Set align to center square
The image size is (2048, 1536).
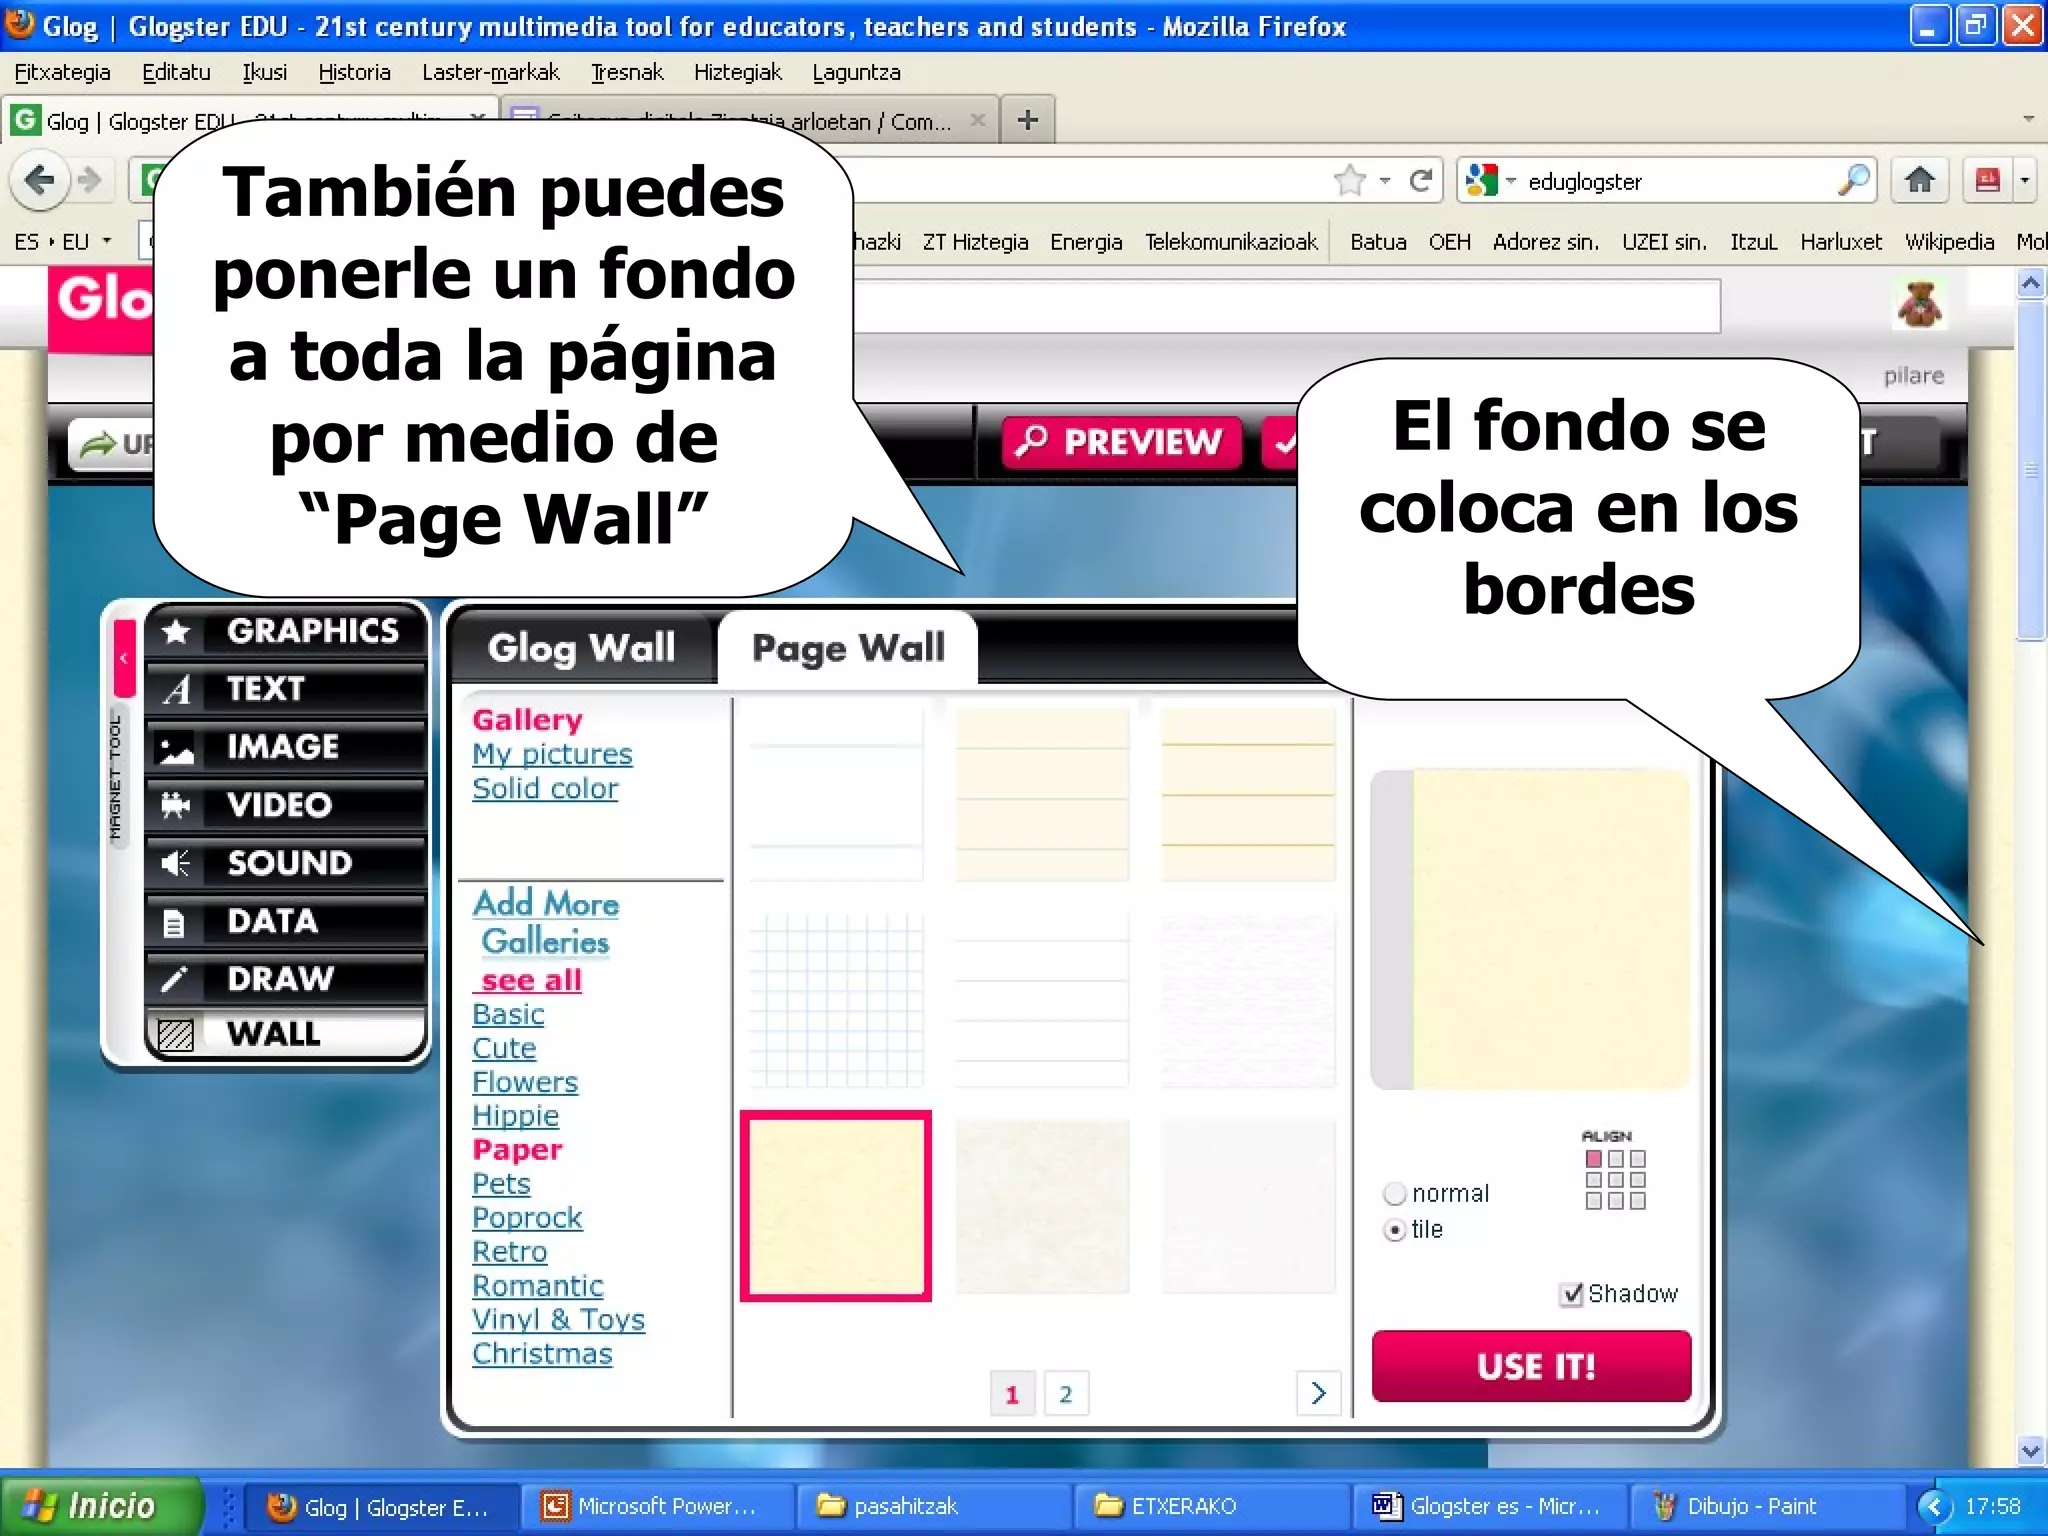click(x=1616, y=1180)
